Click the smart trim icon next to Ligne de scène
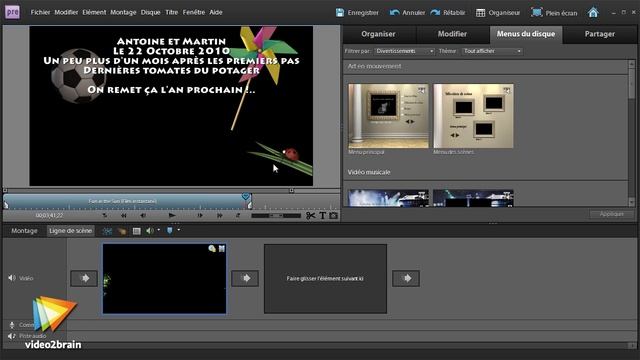Screen dimensions: 640x360 [107, 231]
